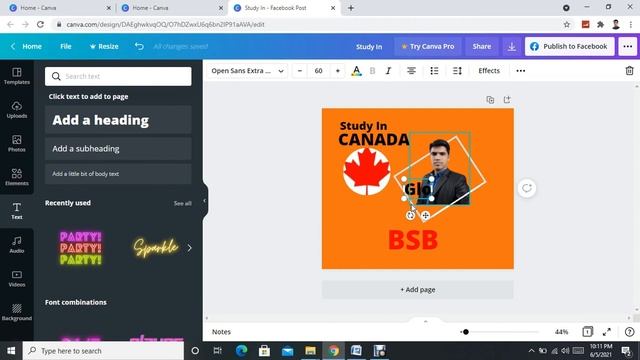
Task: Expand the notes panel arrow
Action: [x=425, y=321]
